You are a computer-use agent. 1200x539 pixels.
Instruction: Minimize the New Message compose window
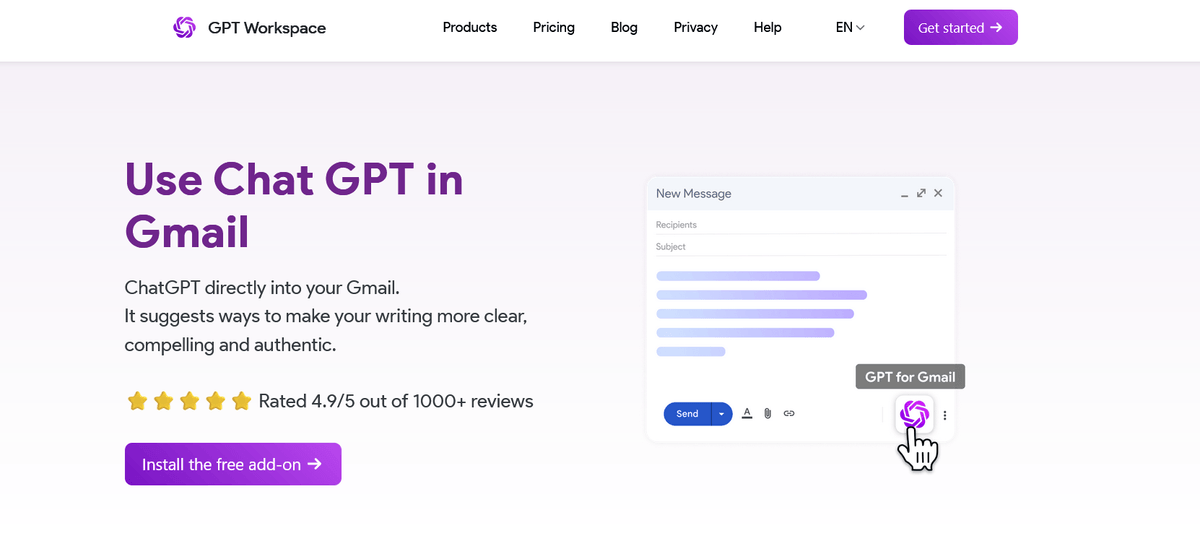click(905, 194)
